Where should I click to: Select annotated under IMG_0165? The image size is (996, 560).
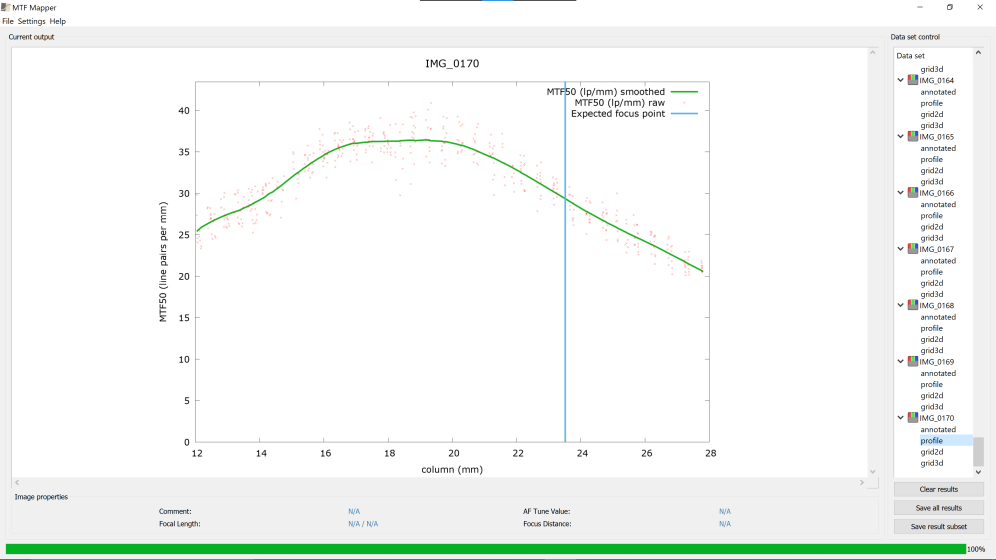[938, 148]
